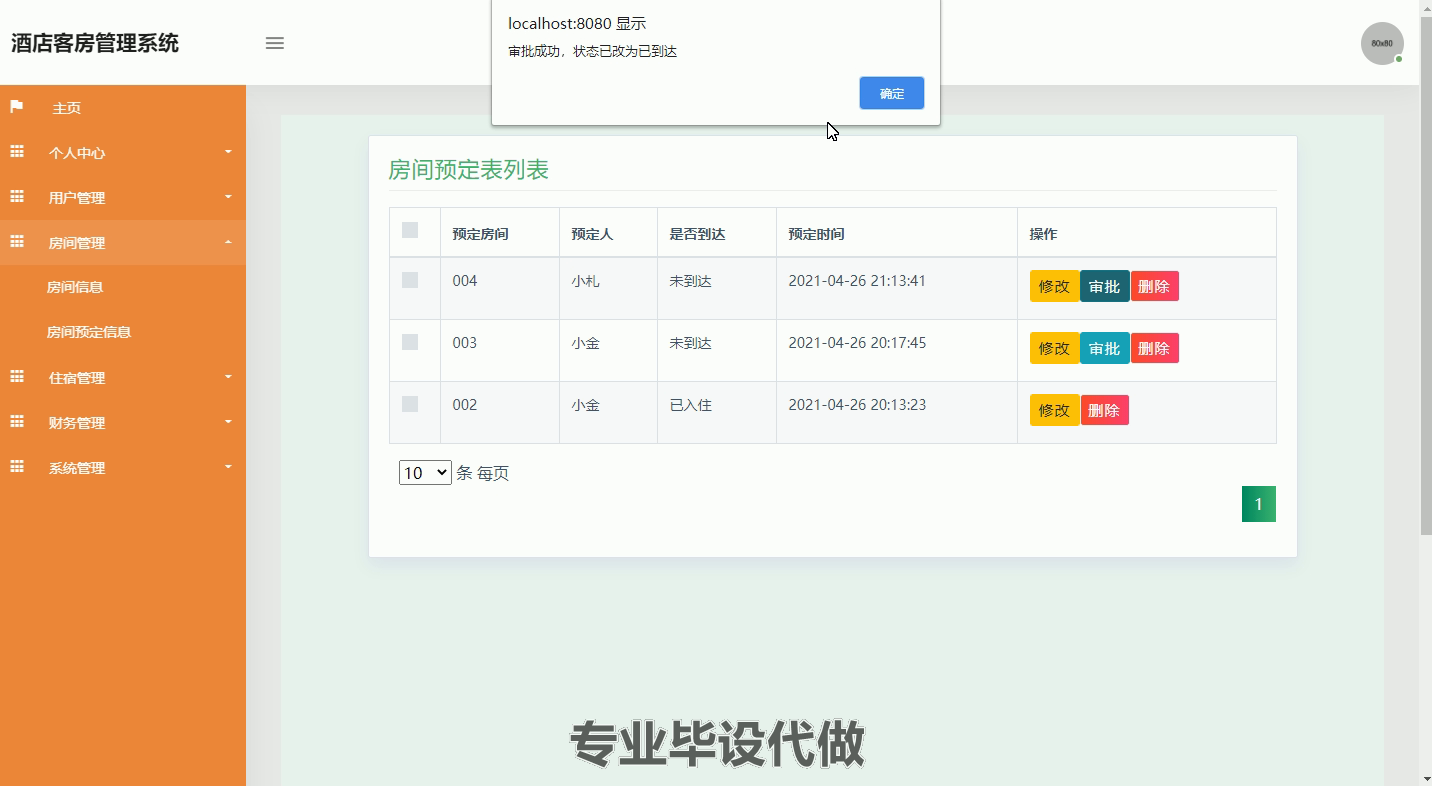Click 修改 for room 004
The width and height of the screenshot is (1432, 786).
click(x=1054, y=286)
